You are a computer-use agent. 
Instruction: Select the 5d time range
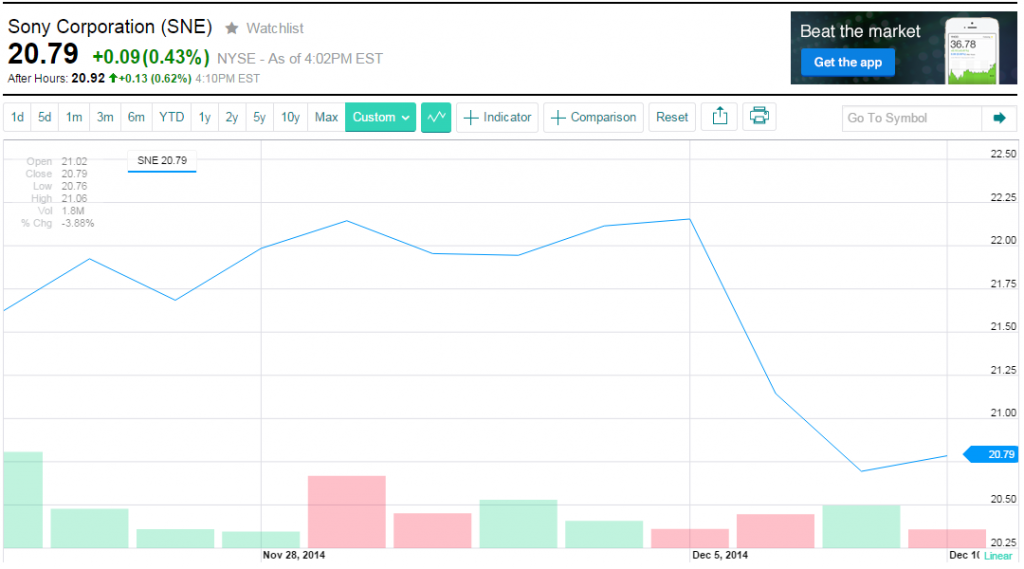coord(44,118)
